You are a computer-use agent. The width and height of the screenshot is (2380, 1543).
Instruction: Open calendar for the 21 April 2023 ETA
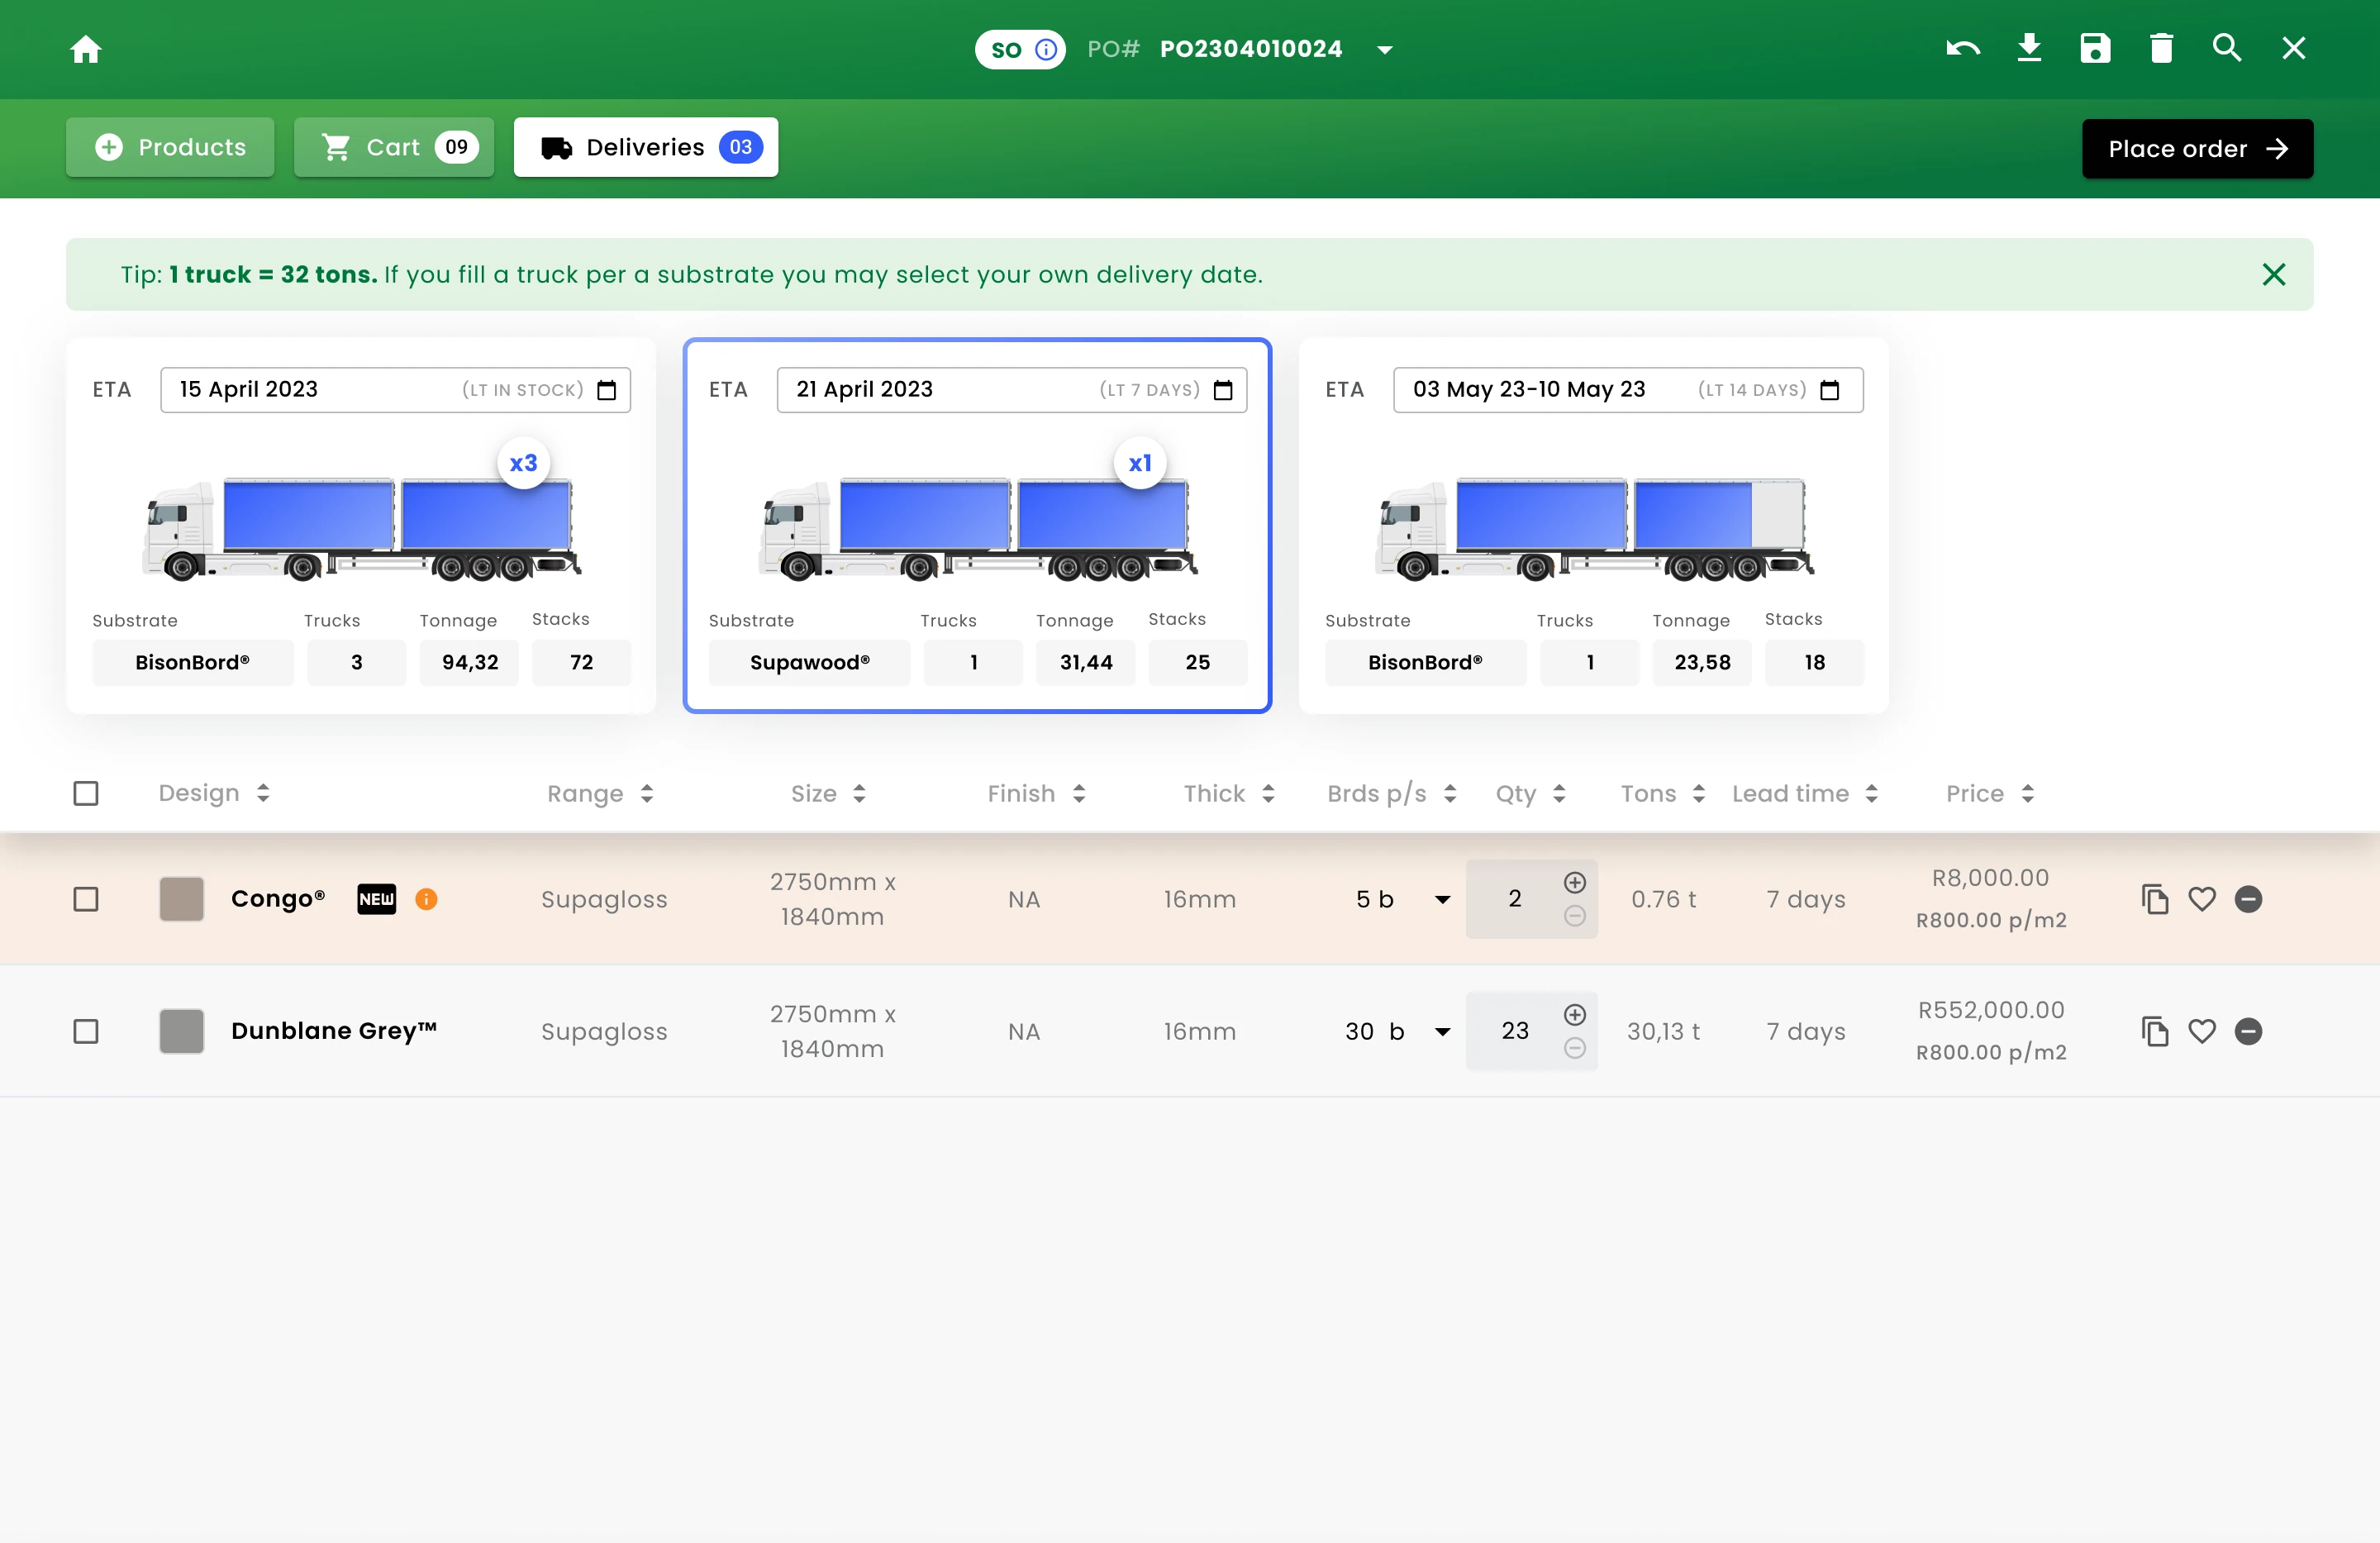click(x=1223, y=390)
